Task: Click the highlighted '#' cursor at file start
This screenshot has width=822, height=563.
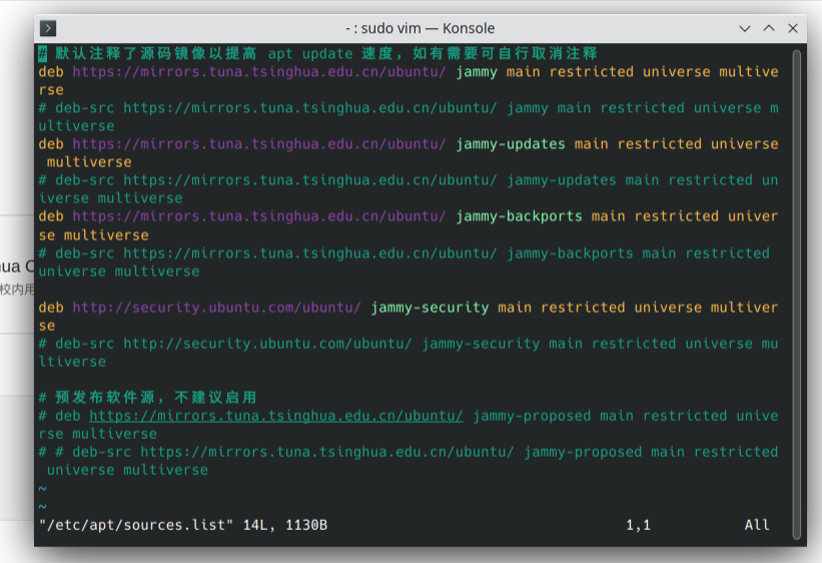Action: pyautogui.click(x=42, y=53)
